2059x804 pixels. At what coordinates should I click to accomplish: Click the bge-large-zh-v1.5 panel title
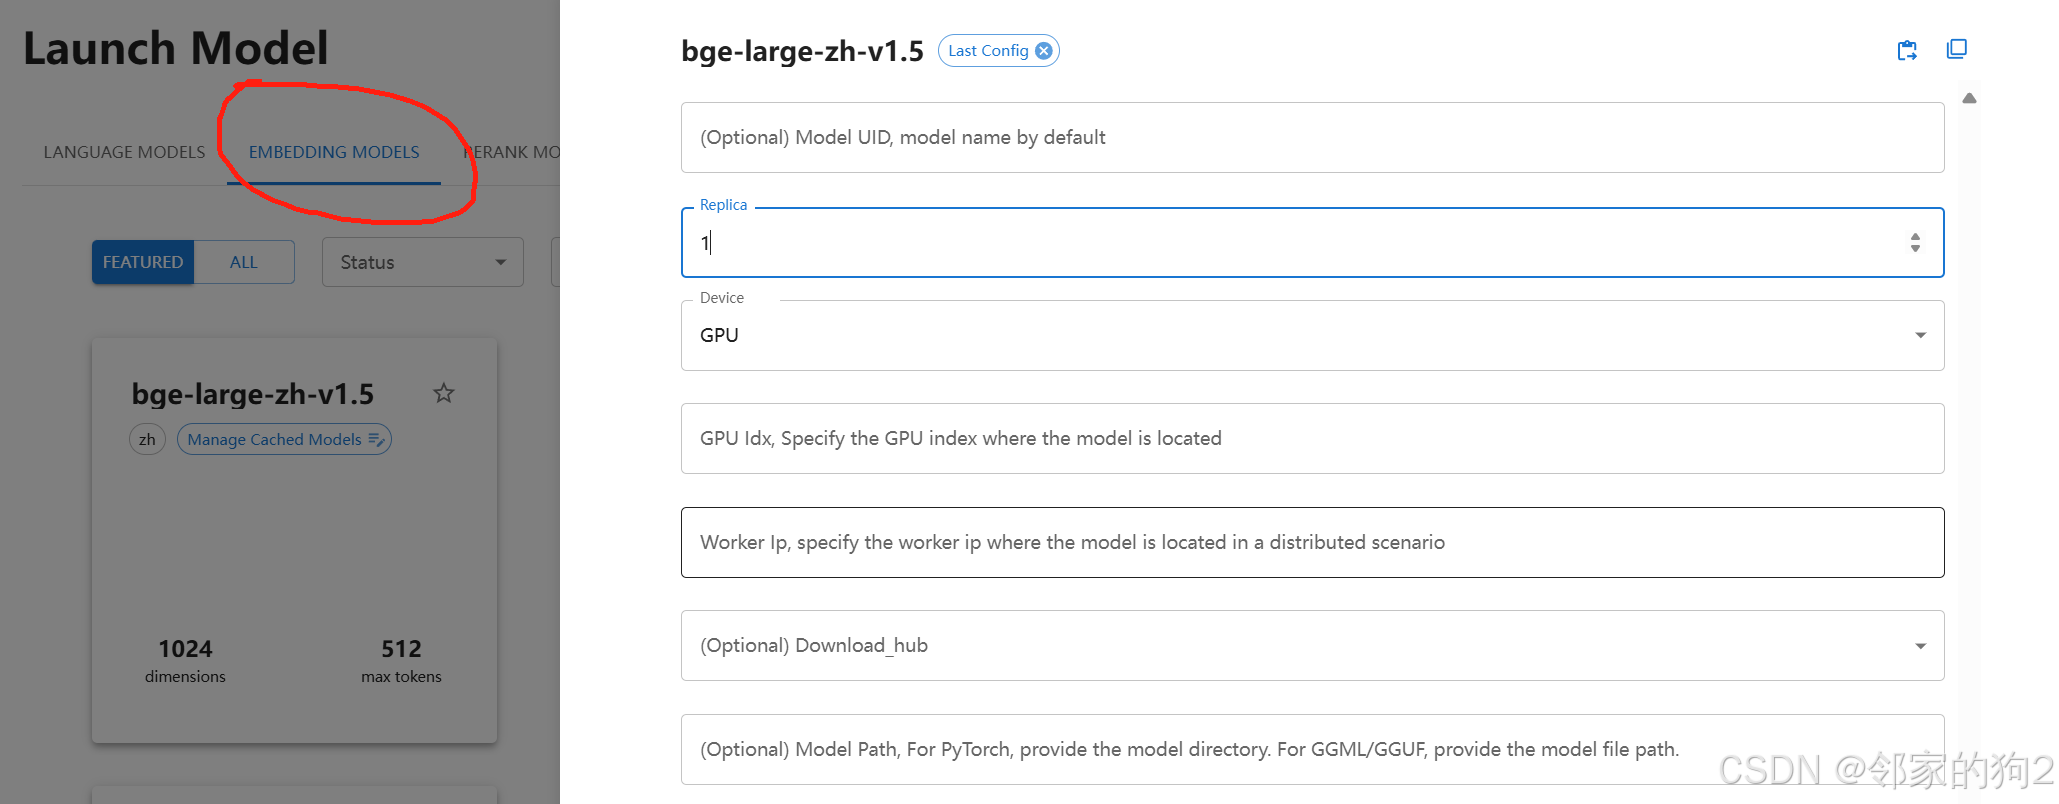[x=802, y=51]
